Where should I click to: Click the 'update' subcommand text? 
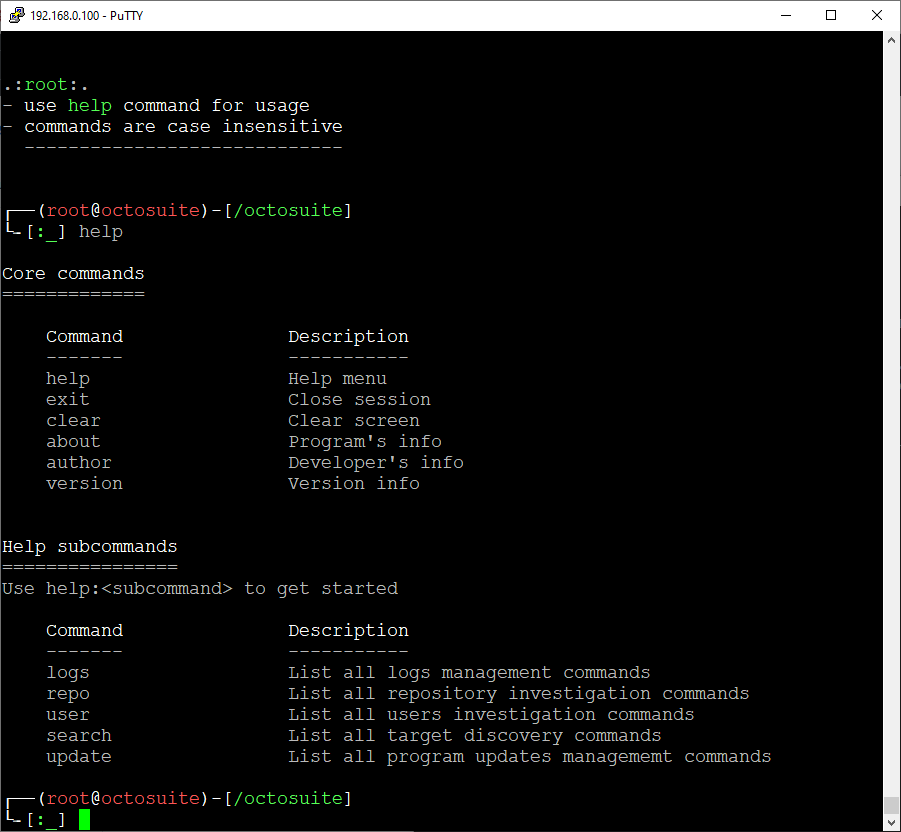pyautogui.click(x=79, y=757)
